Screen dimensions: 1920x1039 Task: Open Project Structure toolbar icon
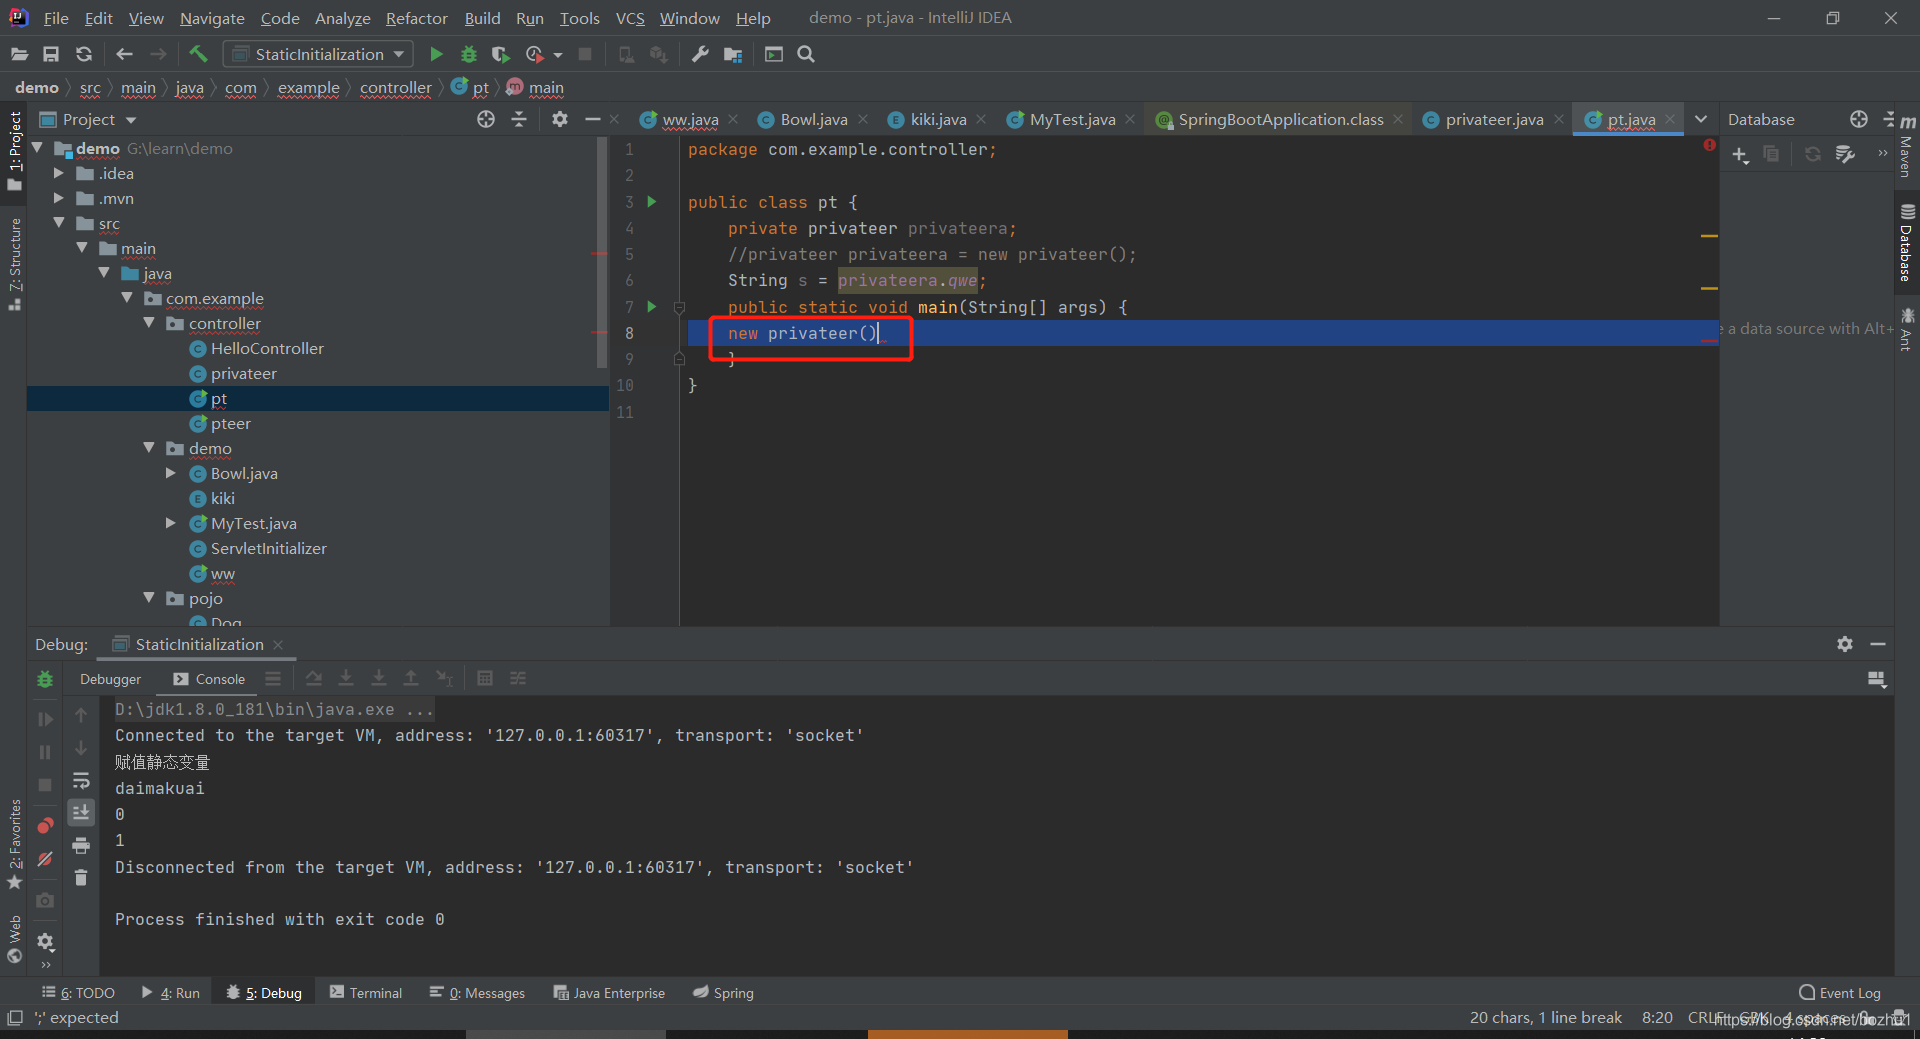click(733, 54)
